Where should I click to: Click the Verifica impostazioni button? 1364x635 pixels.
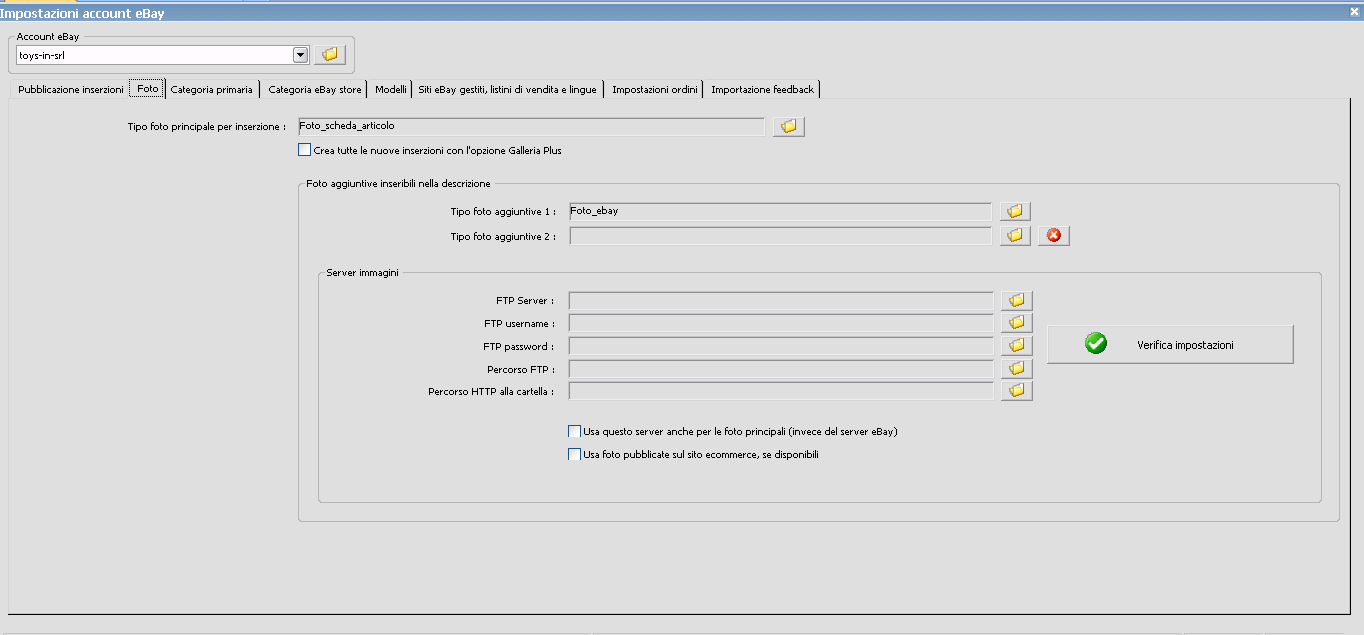[x=1170, y=345]
